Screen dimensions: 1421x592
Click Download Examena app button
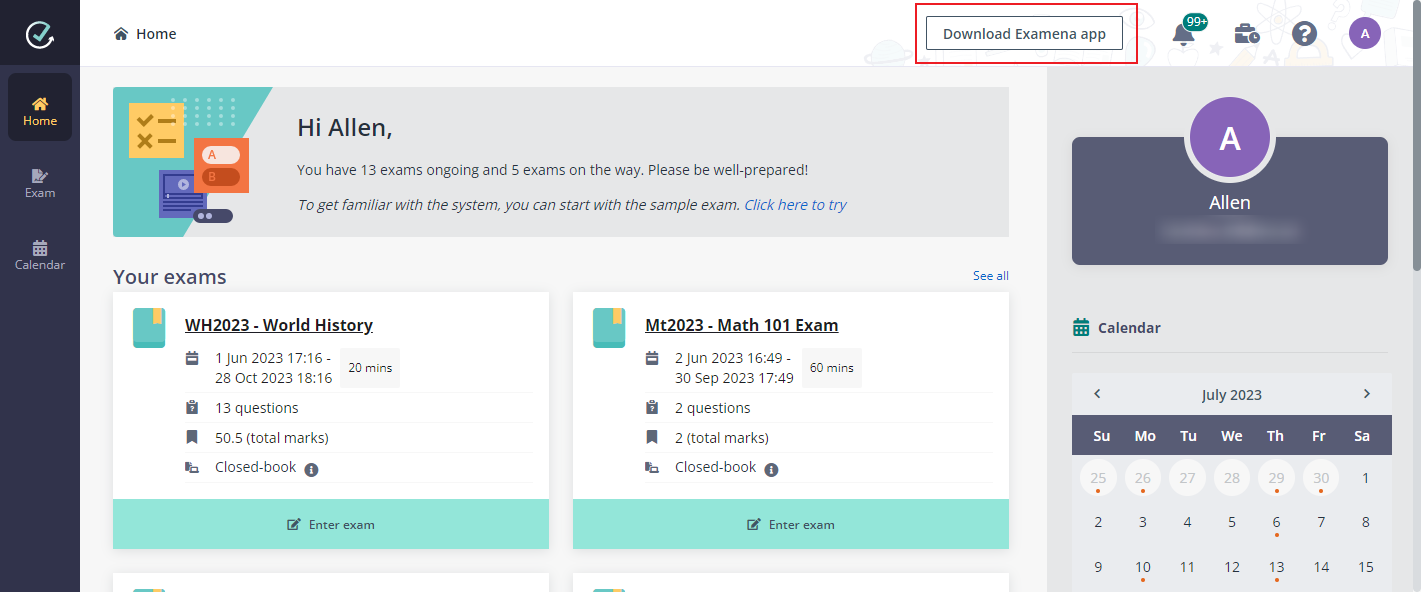click(x=1024, y=33)
